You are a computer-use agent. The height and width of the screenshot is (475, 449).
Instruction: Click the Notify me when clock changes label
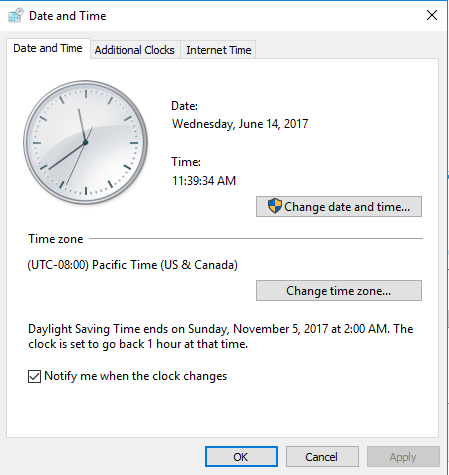tap(135, 376)
